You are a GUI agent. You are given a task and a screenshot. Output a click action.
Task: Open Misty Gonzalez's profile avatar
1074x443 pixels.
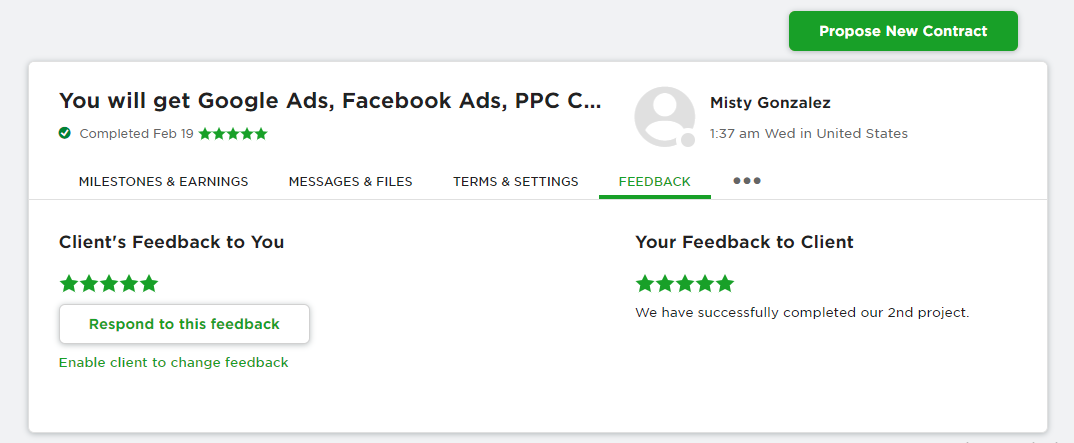point(664,116)
